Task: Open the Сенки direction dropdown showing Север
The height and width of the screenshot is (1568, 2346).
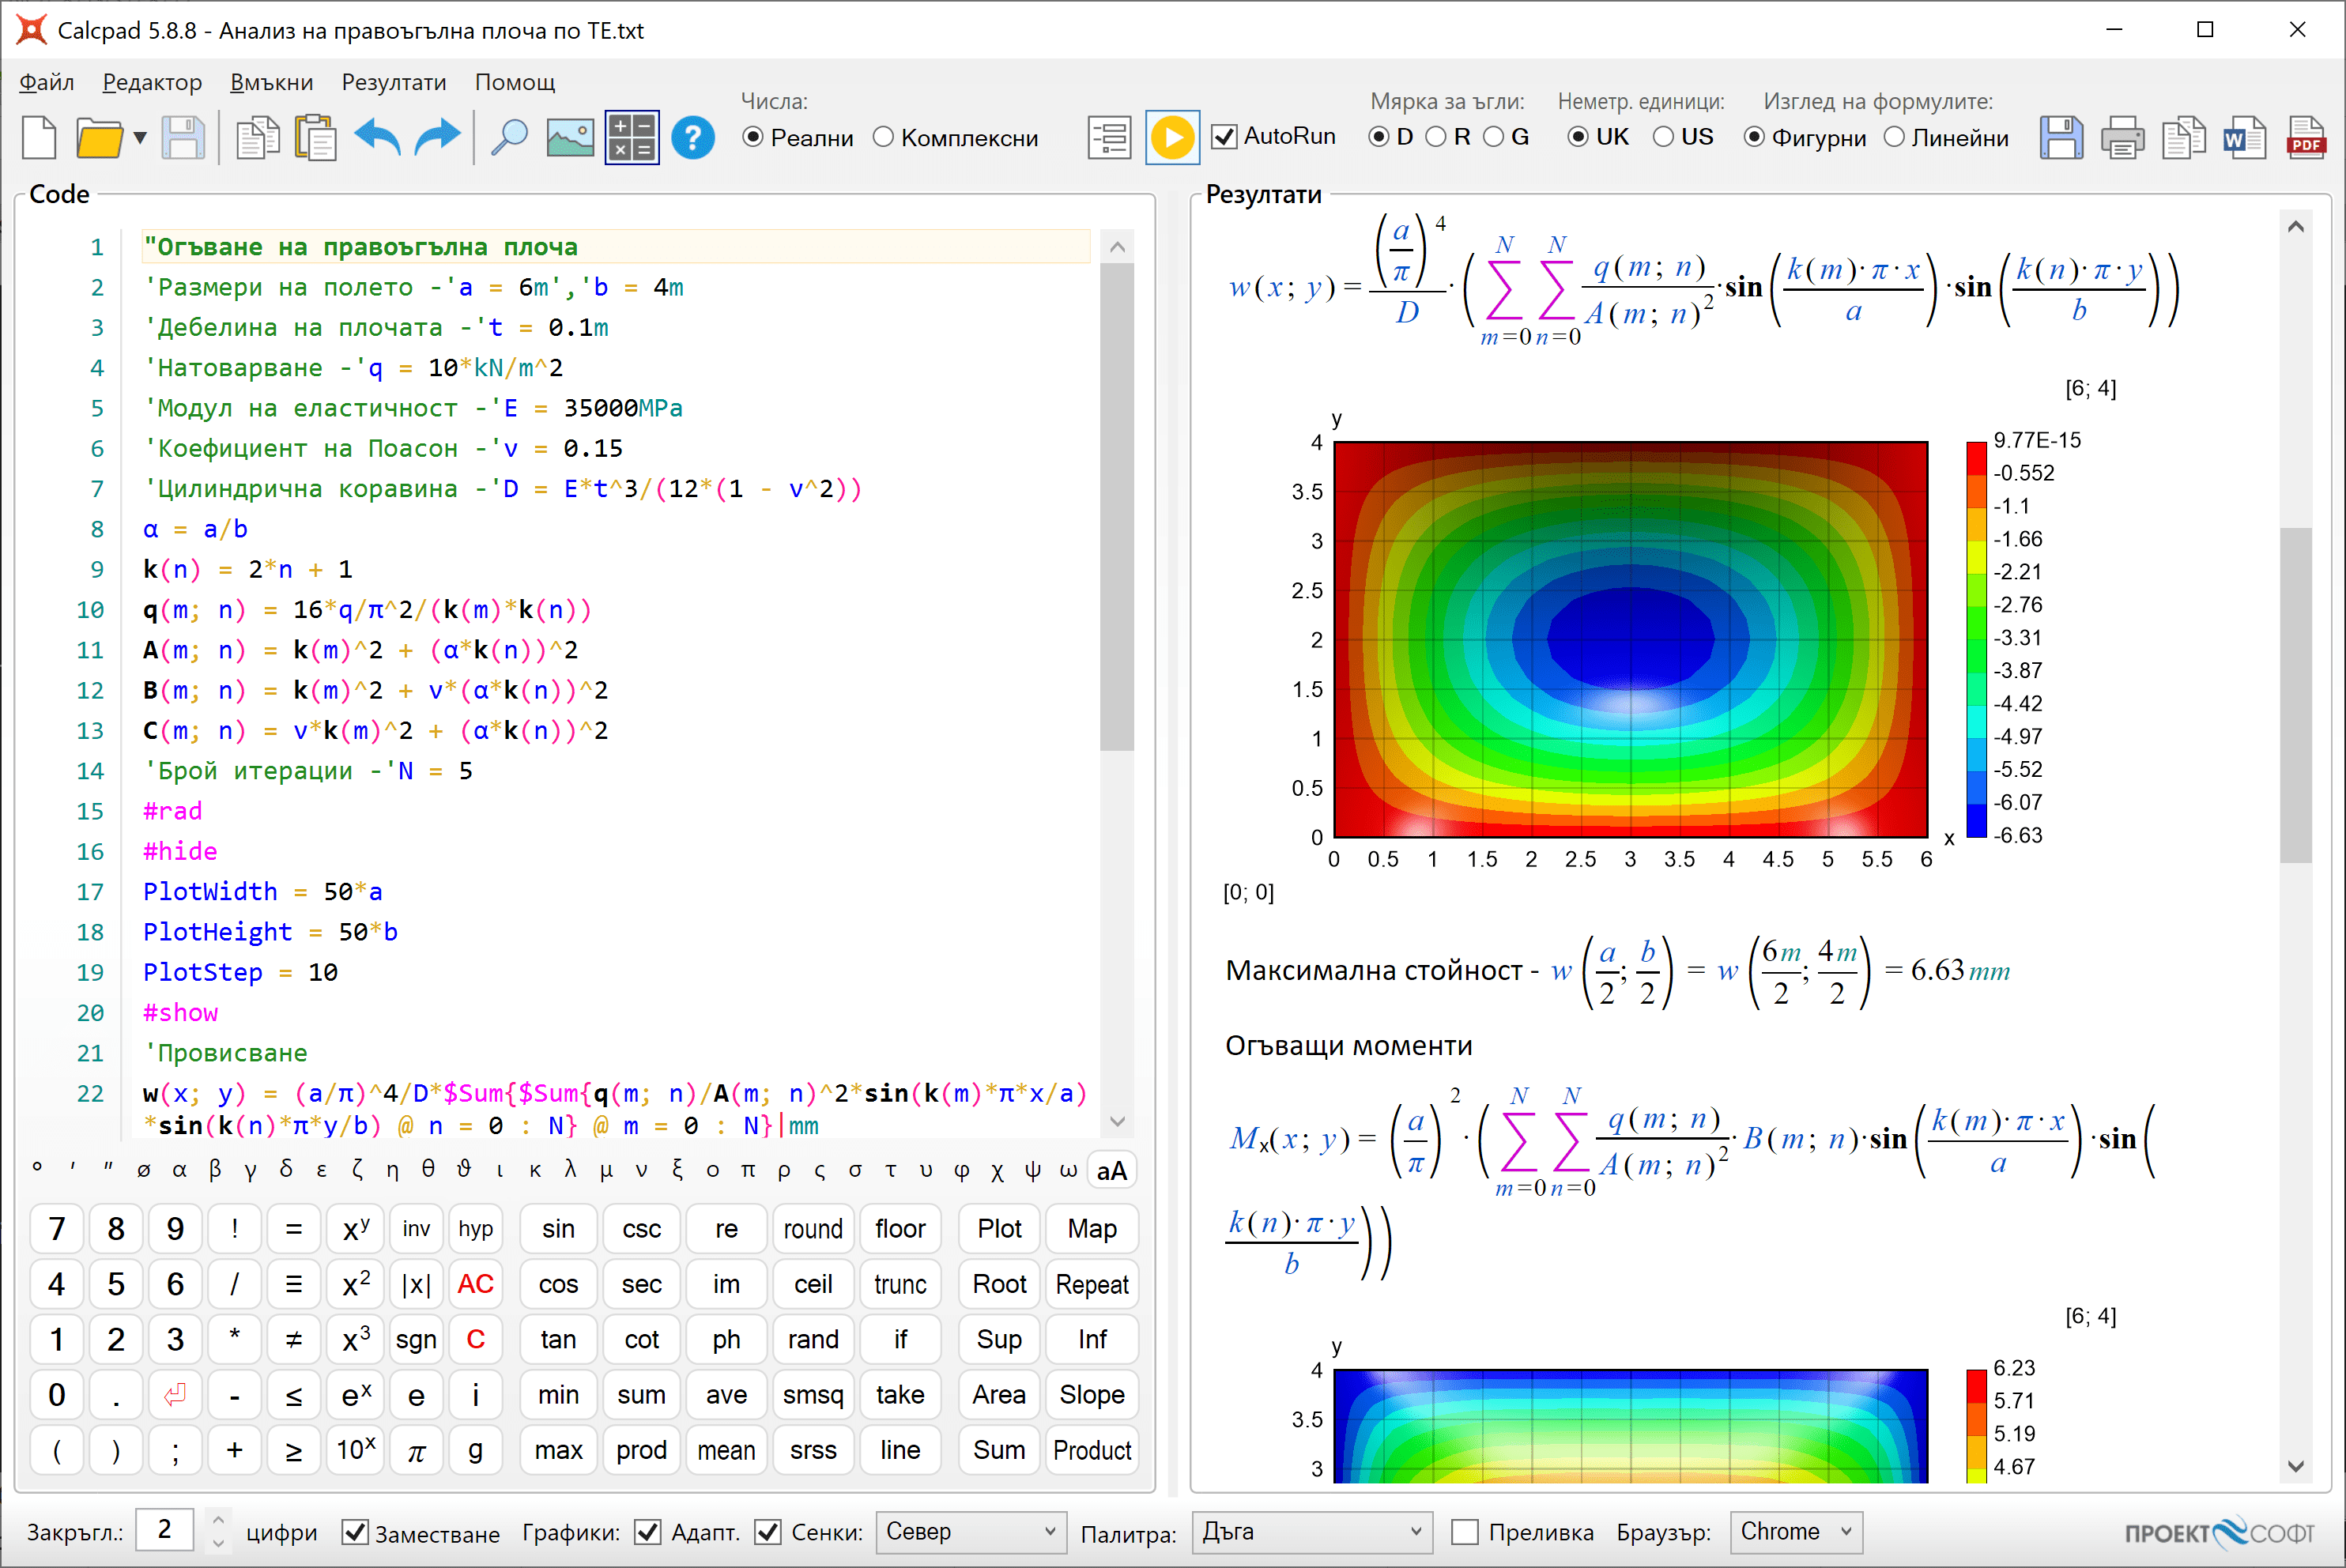Action: point(970,1532)
